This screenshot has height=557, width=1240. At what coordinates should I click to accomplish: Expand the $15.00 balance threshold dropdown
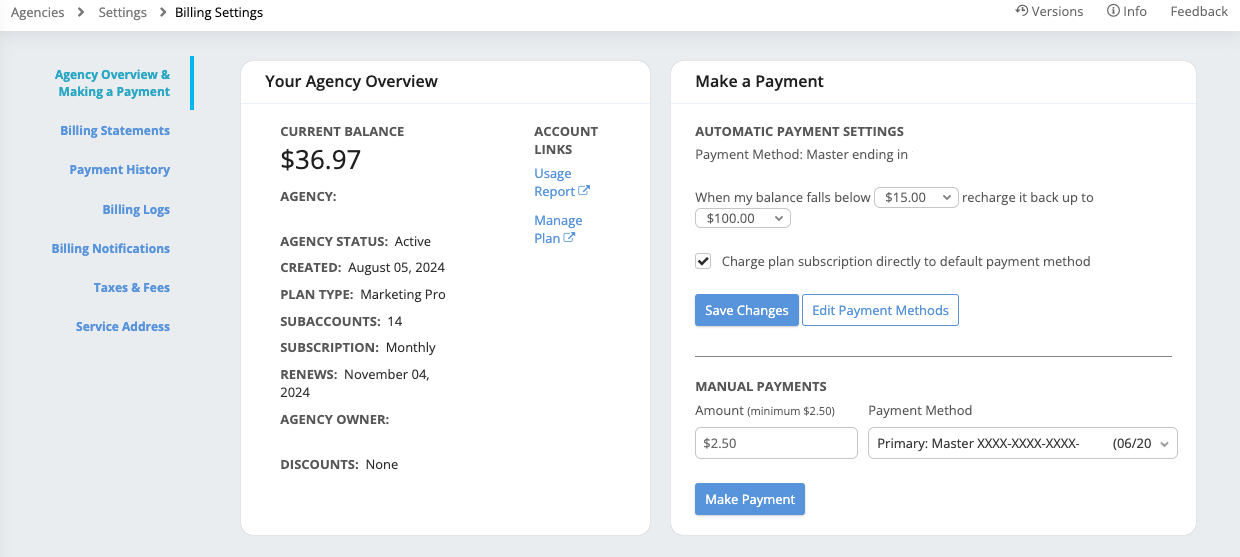pyautogui.click(x=916, y=198)
